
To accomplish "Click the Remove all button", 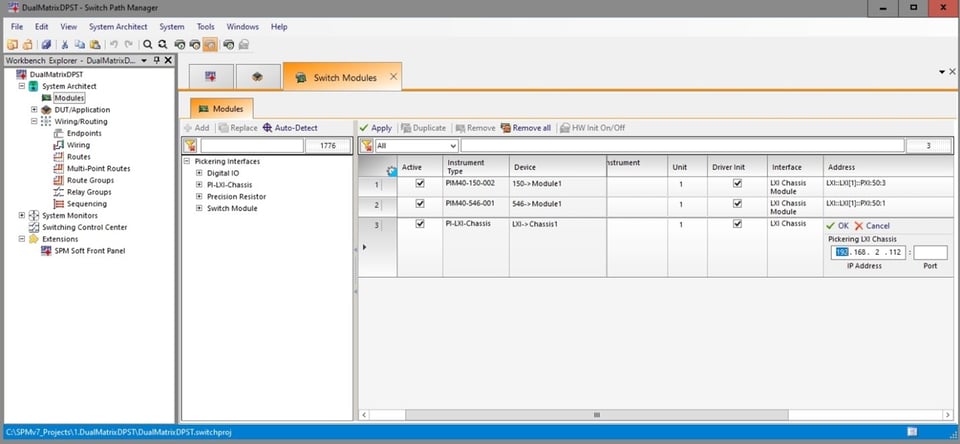I will (x=525, y=128).
